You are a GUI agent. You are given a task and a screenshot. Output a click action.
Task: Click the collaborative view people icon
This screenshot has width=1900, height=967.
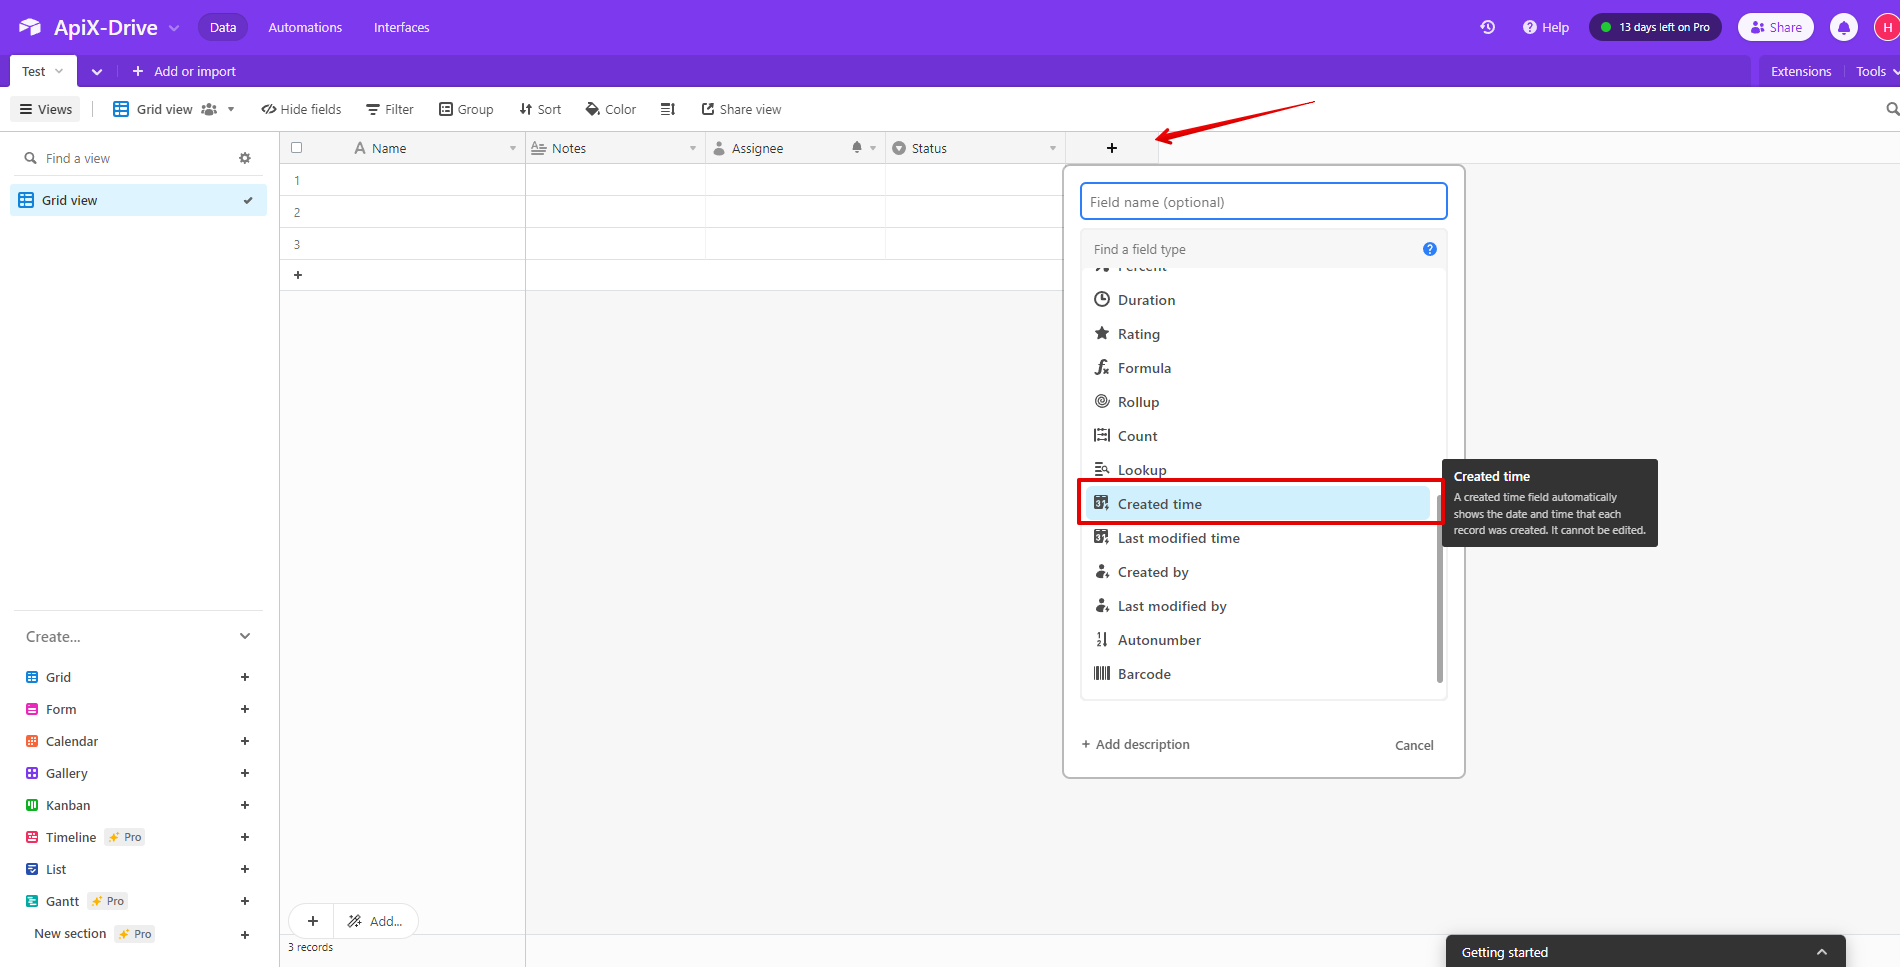209,109
